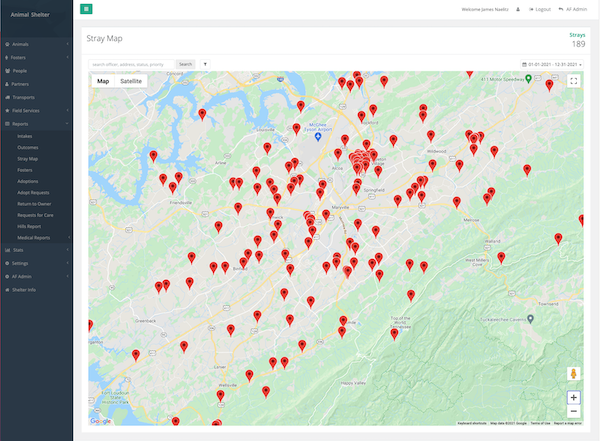Click Report a map error link

coord(568,423)
